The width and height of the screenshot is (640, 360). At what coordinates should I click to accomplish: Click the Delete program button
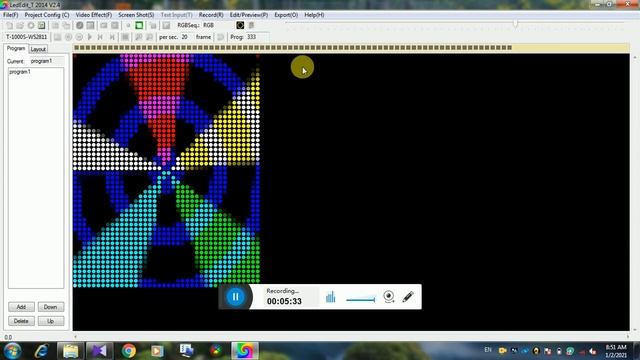click(x=21, y=321)
